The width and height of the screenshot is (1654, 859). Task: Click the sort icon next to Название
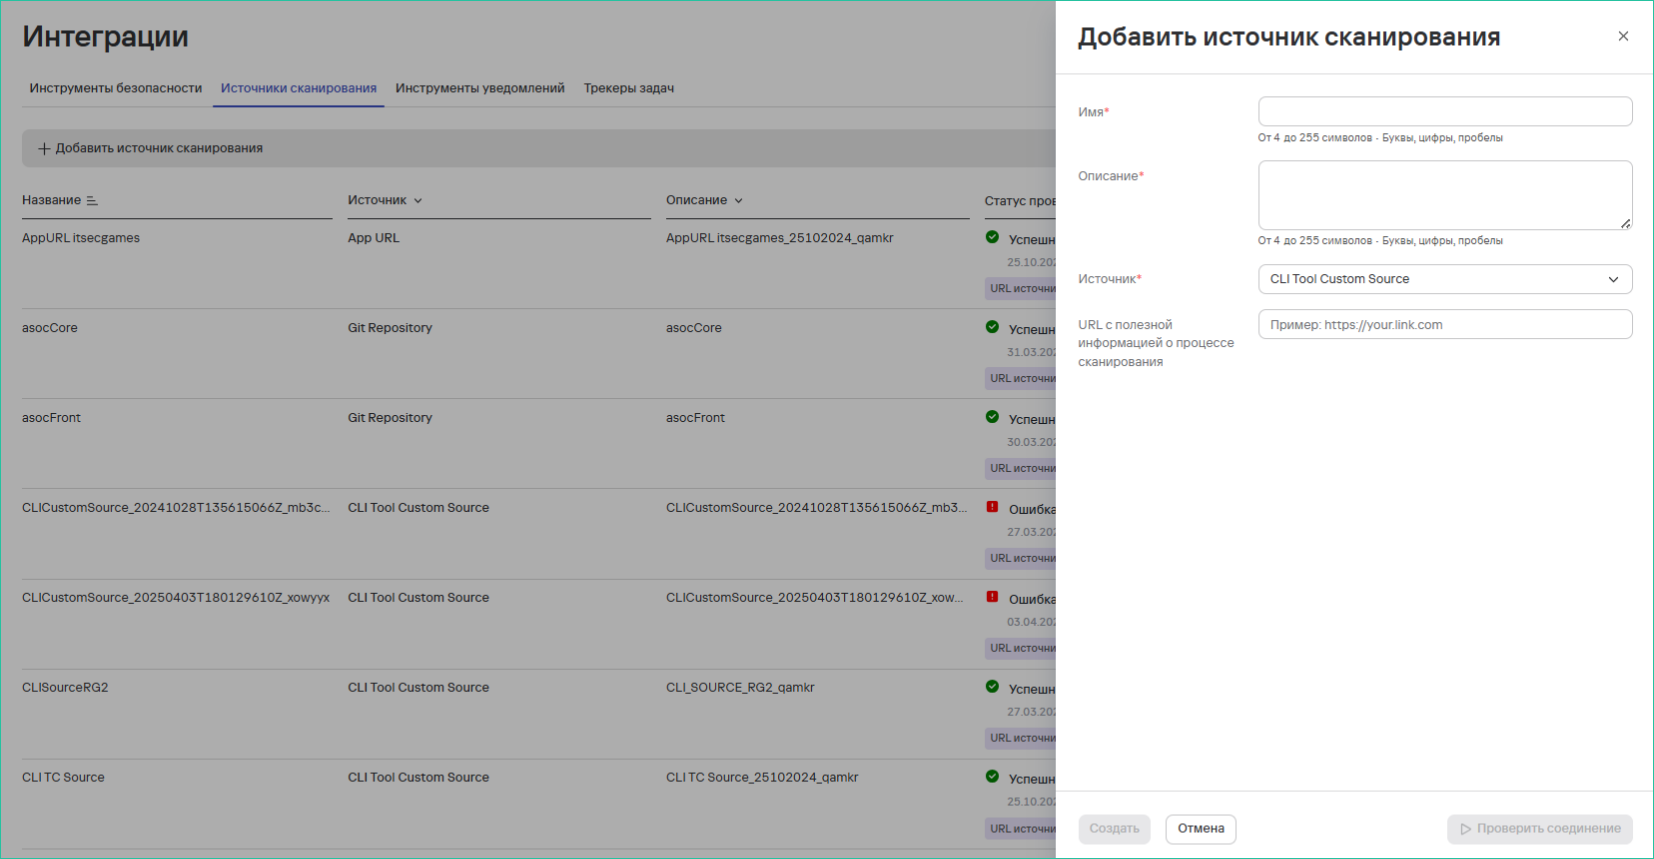click(92, 201)
